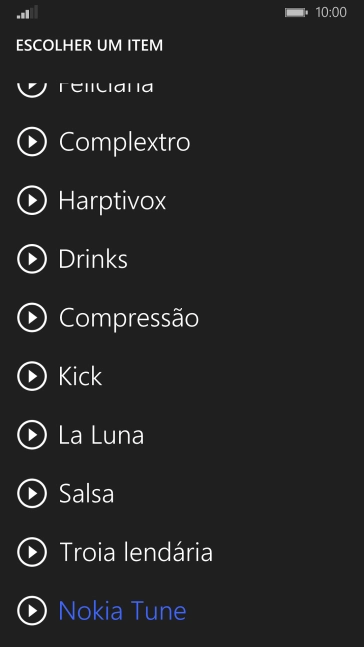Select the highlighted Nokia Tune entry

123,611
